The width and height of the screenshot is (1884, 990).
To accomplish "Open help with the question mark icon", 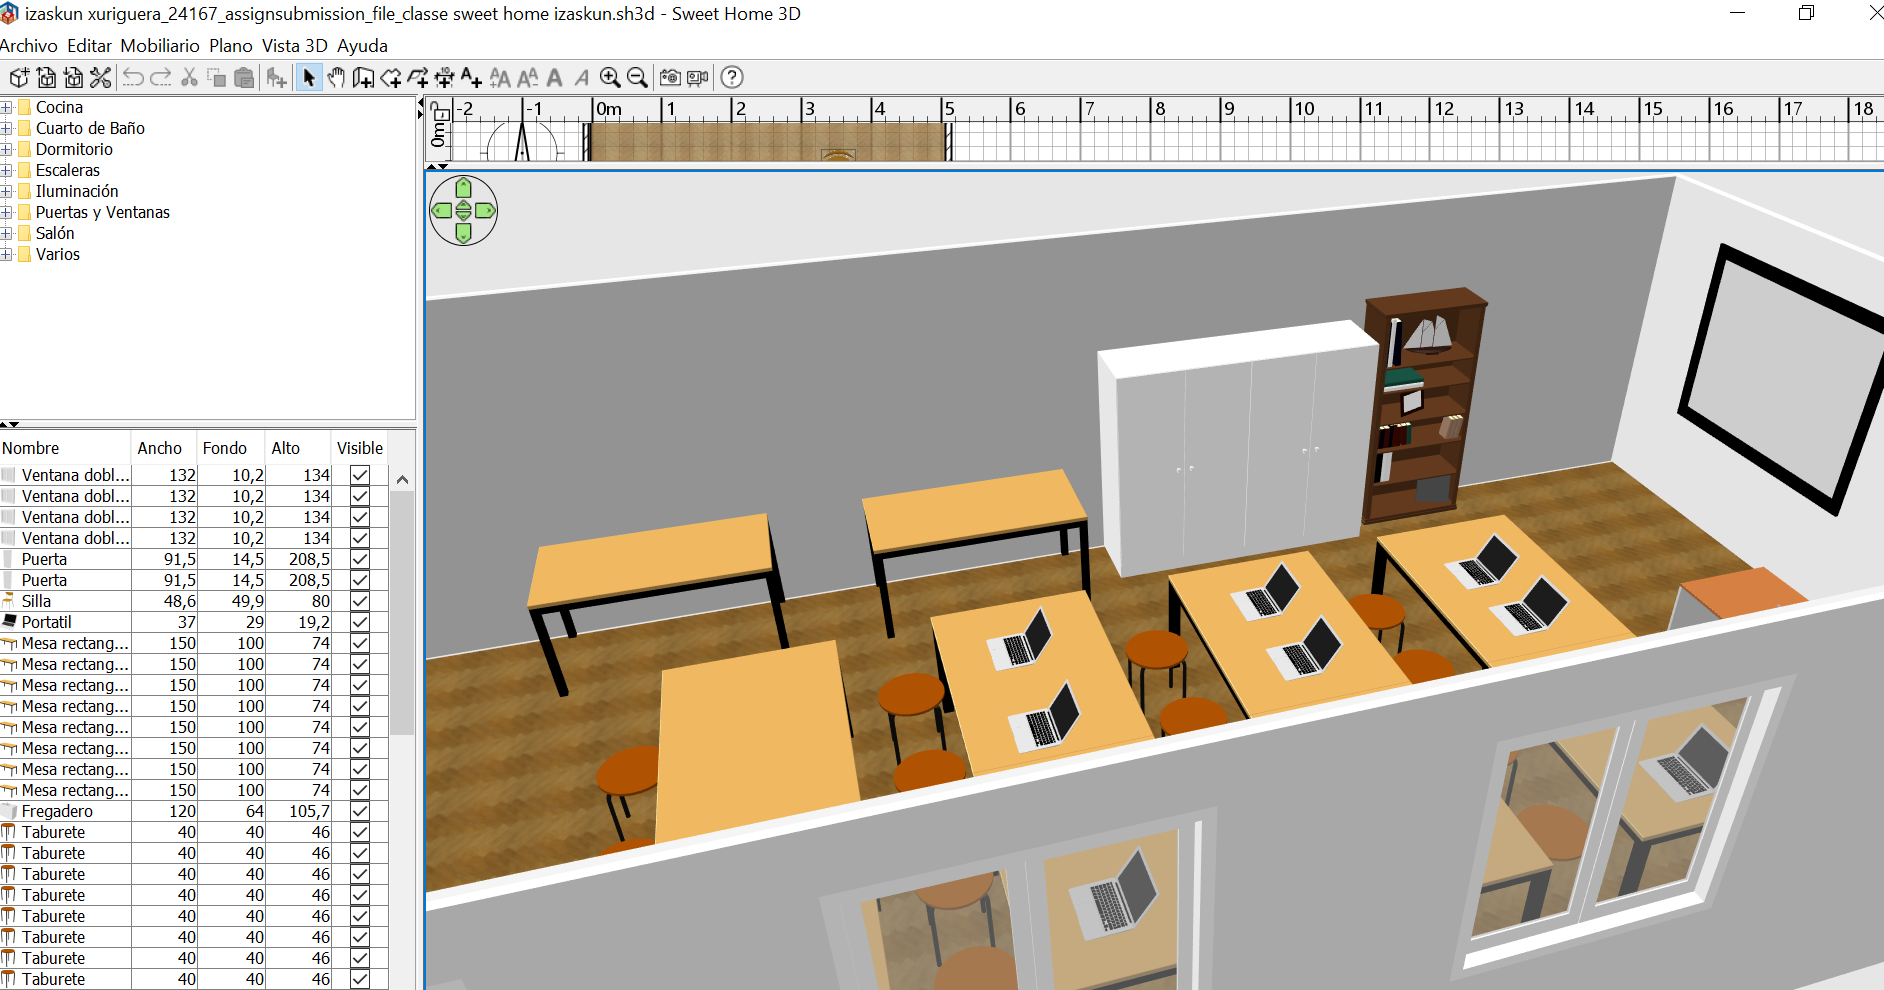I will tap(732, 78).
